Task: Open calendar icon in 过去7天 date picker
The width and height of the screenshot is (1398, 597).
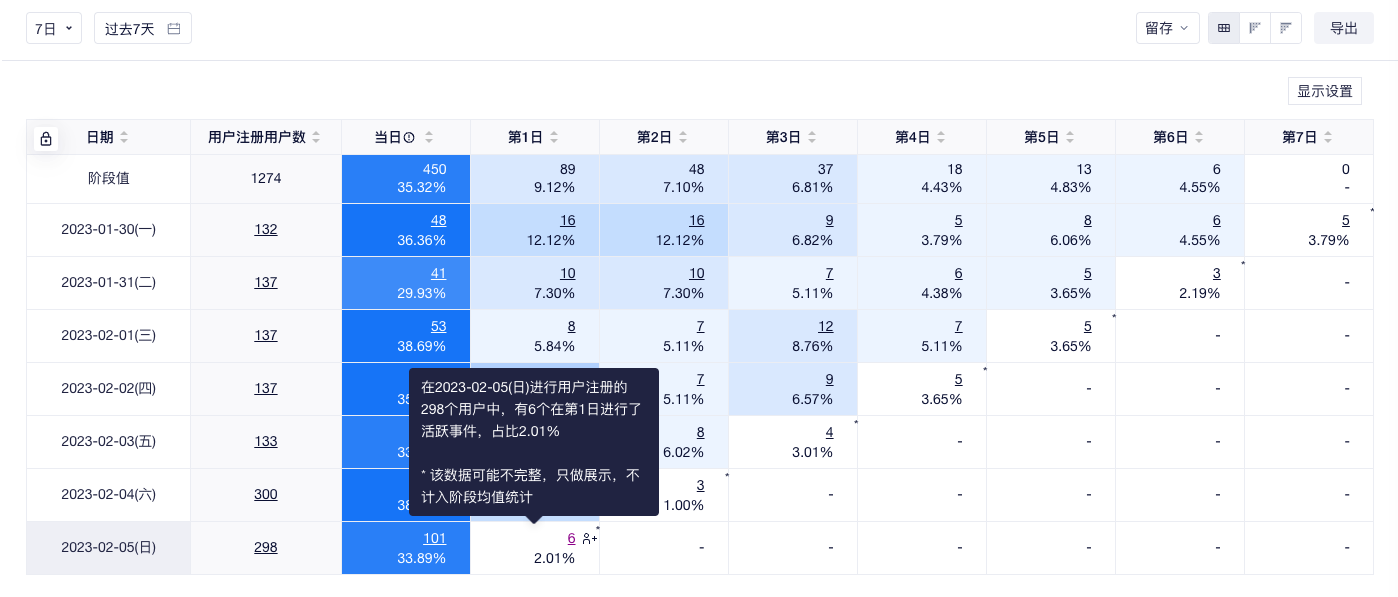Action: pyautogui.click(x=174, y=29)
